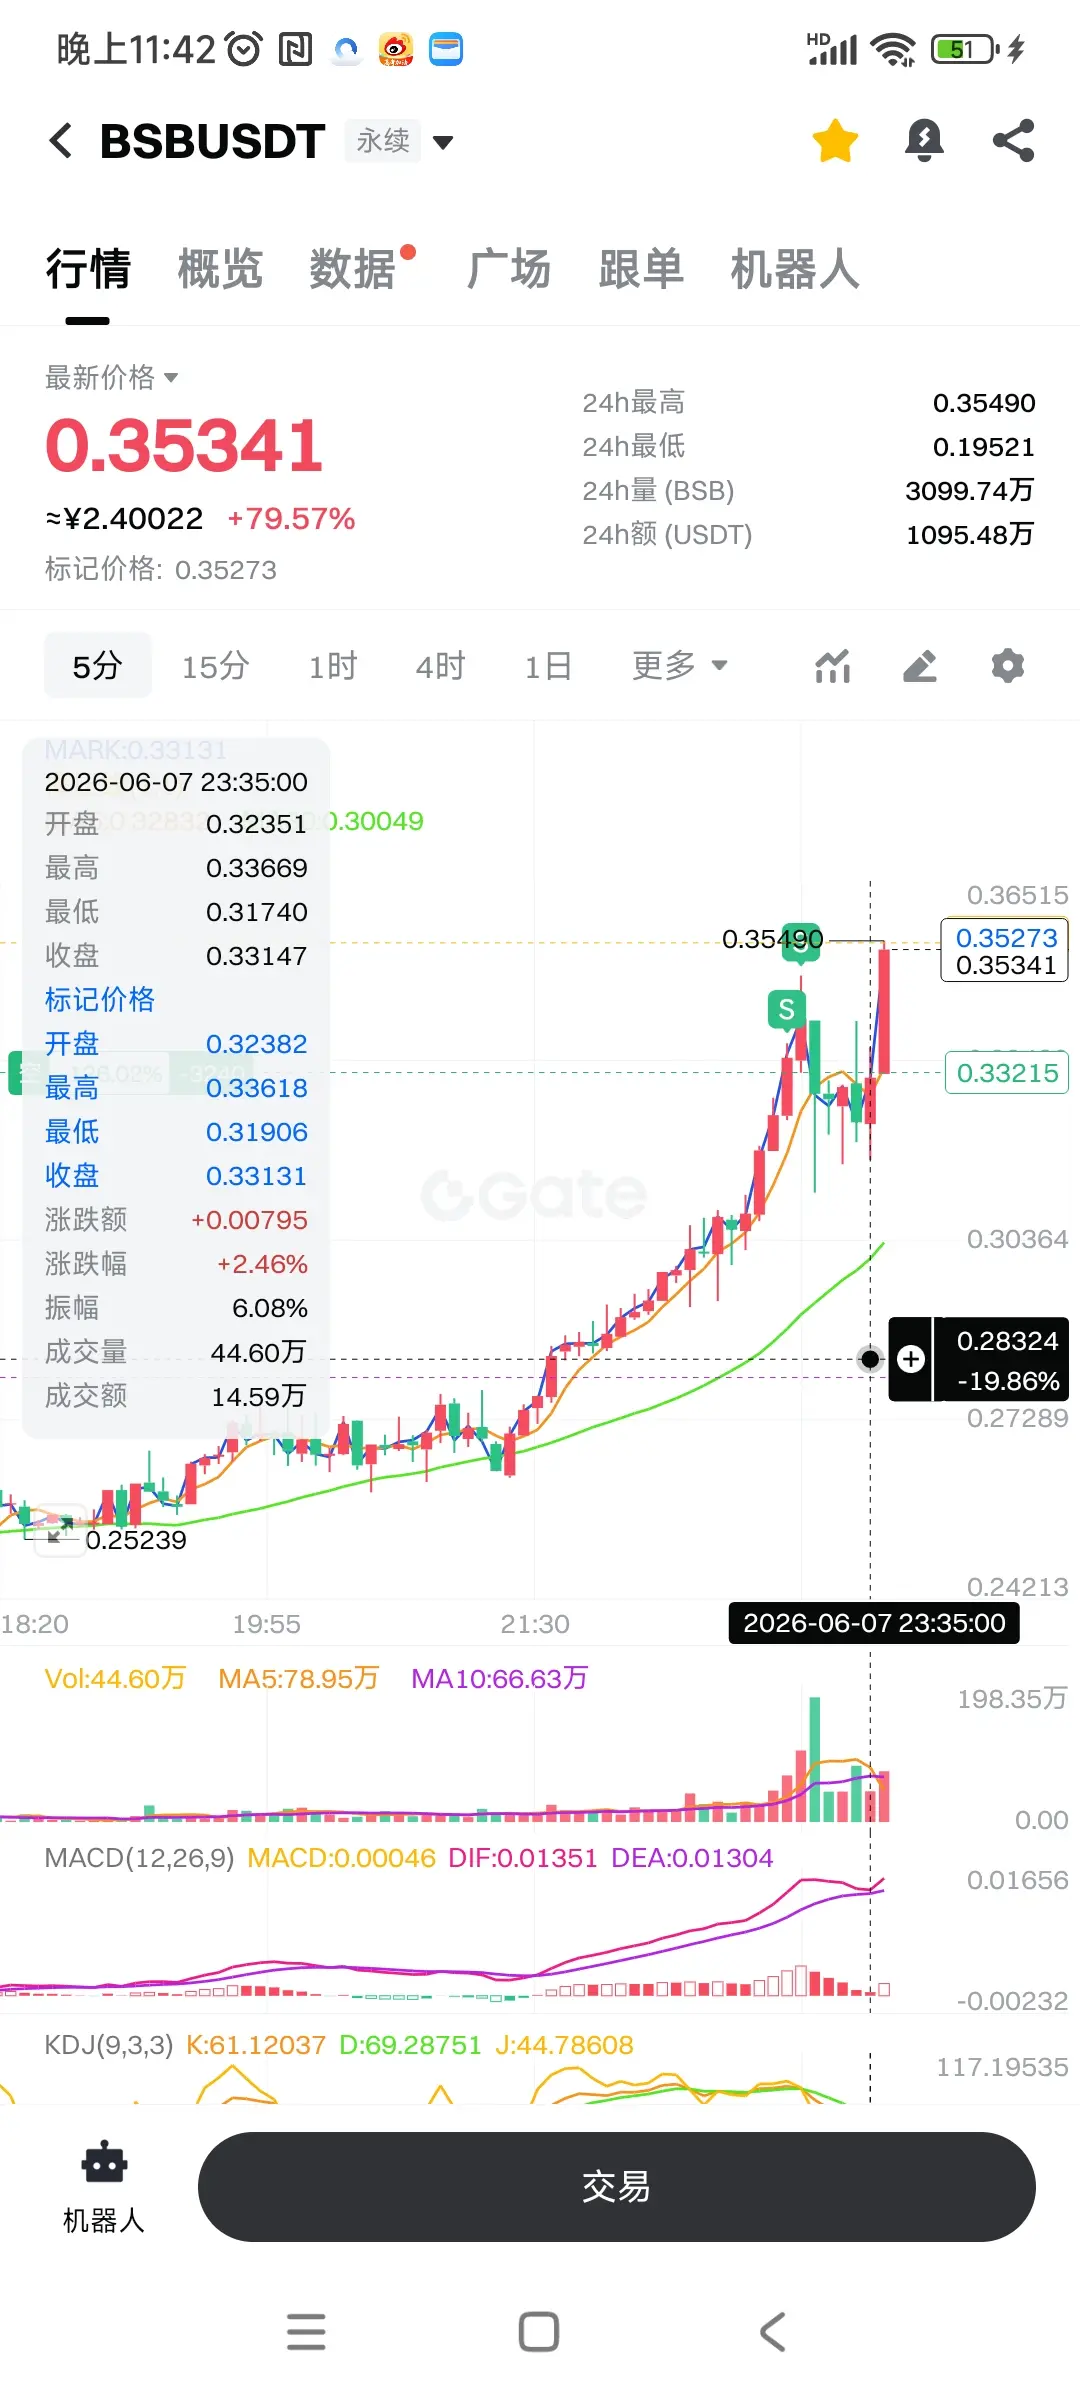Image resolution: width=1080 pixels, height=2400 pixels.
Task: Tap the 0.35490 high price chart label
Action: point(772,939)
